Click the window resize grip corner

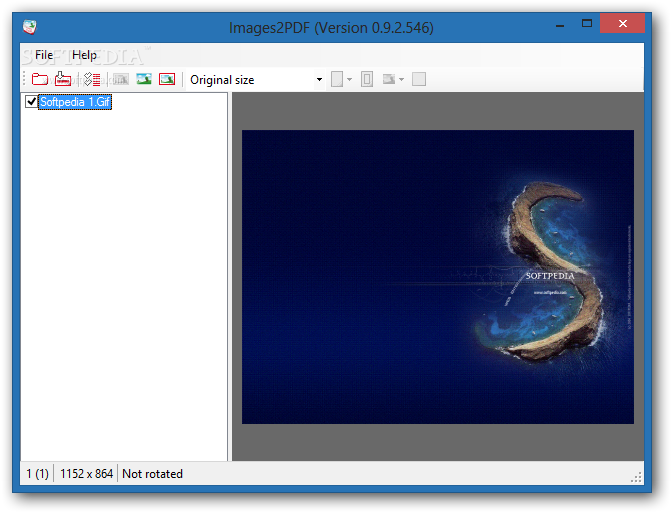(636, 477)
